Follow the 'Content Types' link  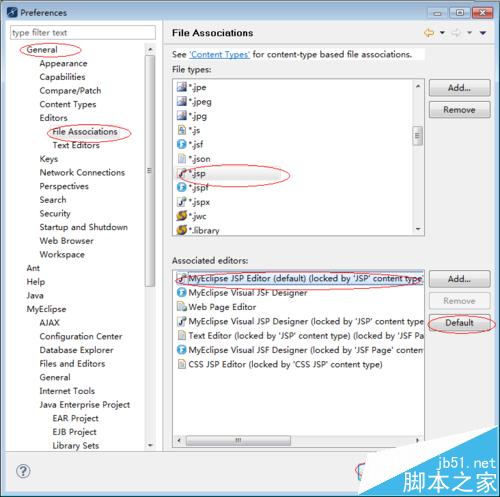[x=219, y=54]
